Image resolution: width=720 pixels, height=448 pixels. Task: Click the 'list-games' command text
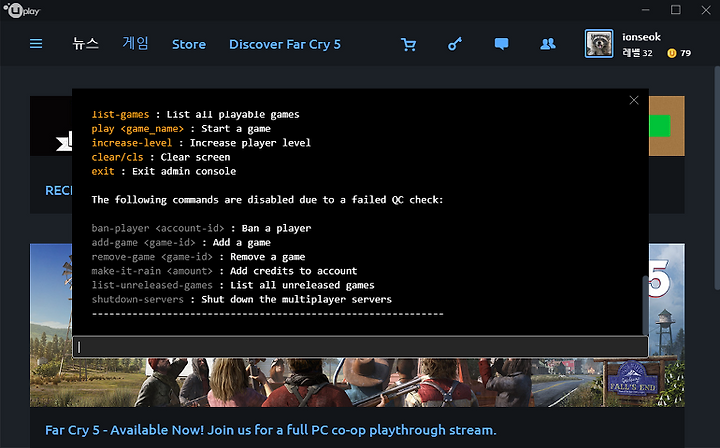(x=120, y=114)
